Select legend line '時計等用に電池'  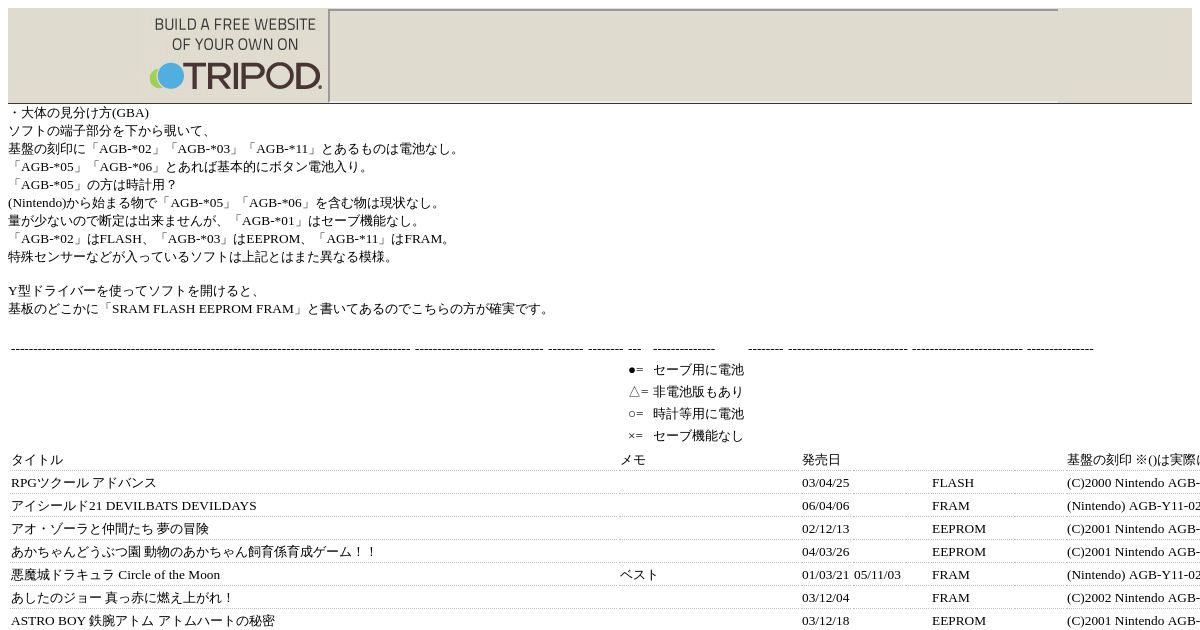click(698, 414)
